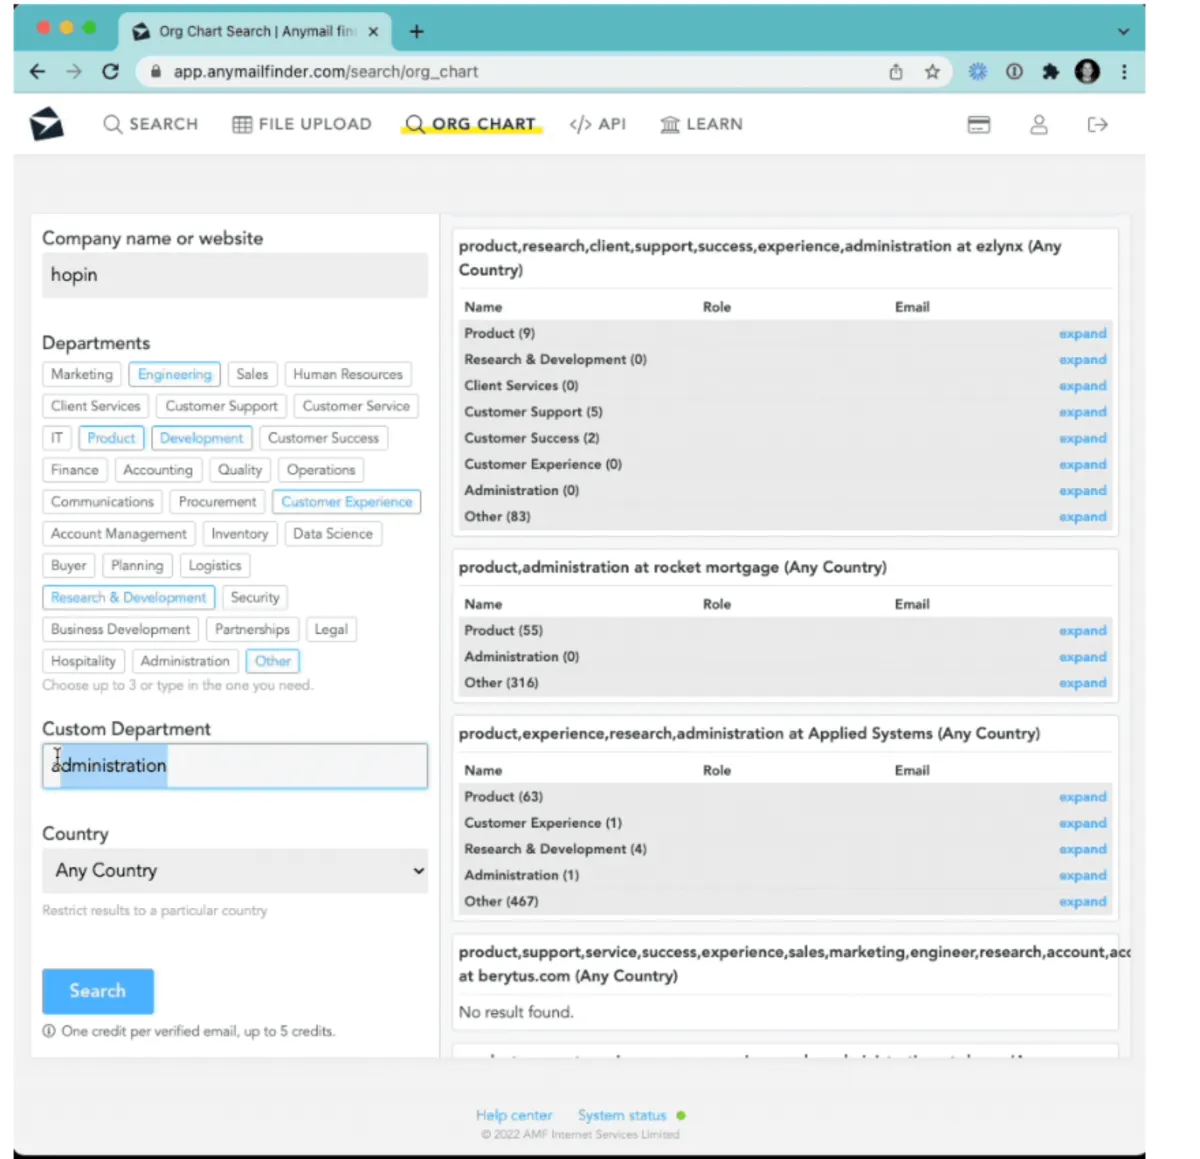Image resolution: width=1200 pixels, height=1159 pixels.
Task: Expand the Research & Development (4) row
Action: pyautogui.click(x=1083, y=850)
